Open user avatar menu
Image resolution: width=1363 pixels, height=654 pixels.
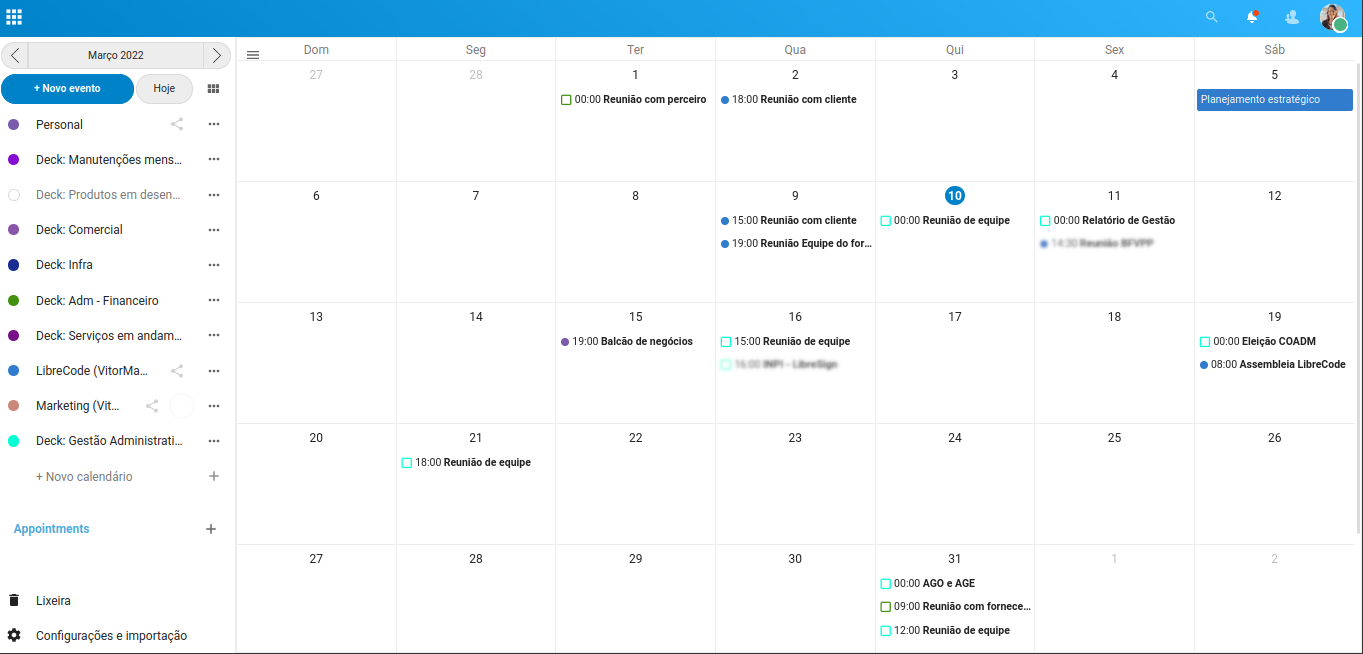pyautogui.click(x=1333, y=17)
